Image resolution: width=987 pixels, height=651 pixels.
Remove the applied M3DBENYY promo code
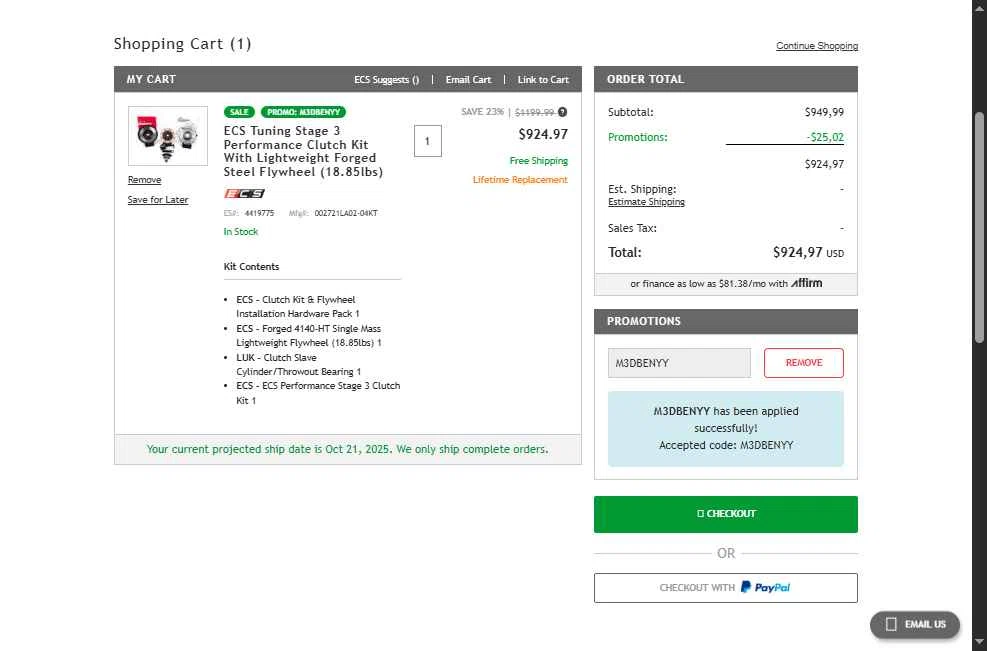[x=803, y=363]
